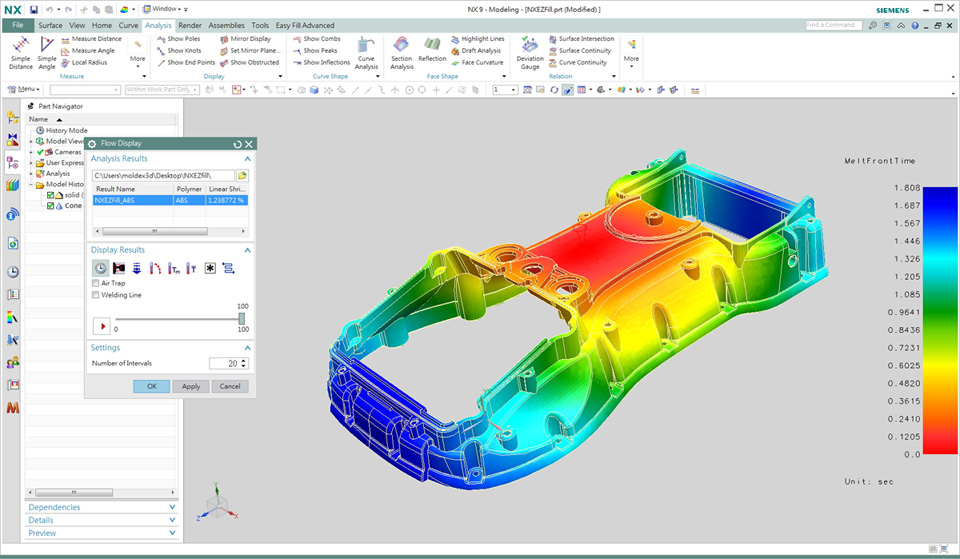
Task: Open the Easy Fill Advanced tab
Action: 305,25
